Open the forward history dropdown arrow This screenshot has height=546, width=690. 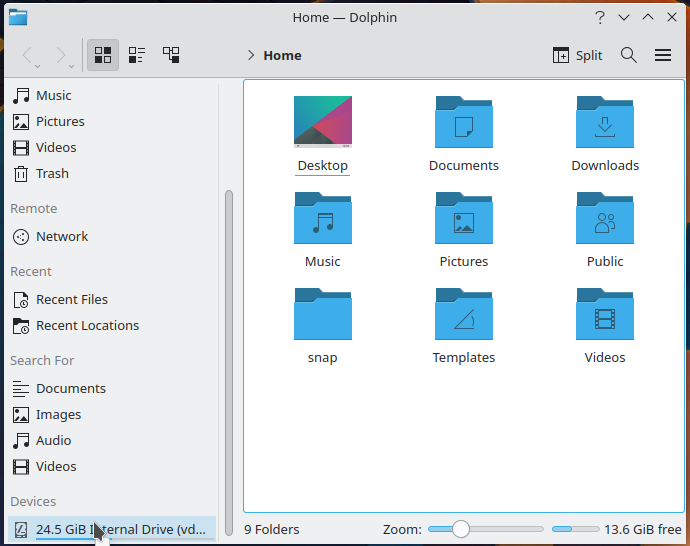coord(72,66)
